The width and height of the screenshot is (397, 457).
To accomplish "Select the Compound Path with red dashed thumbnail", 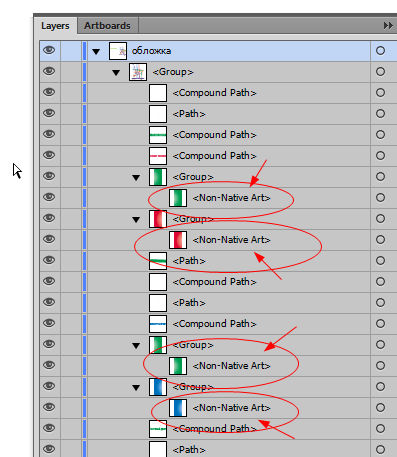I will coord(214,156).
